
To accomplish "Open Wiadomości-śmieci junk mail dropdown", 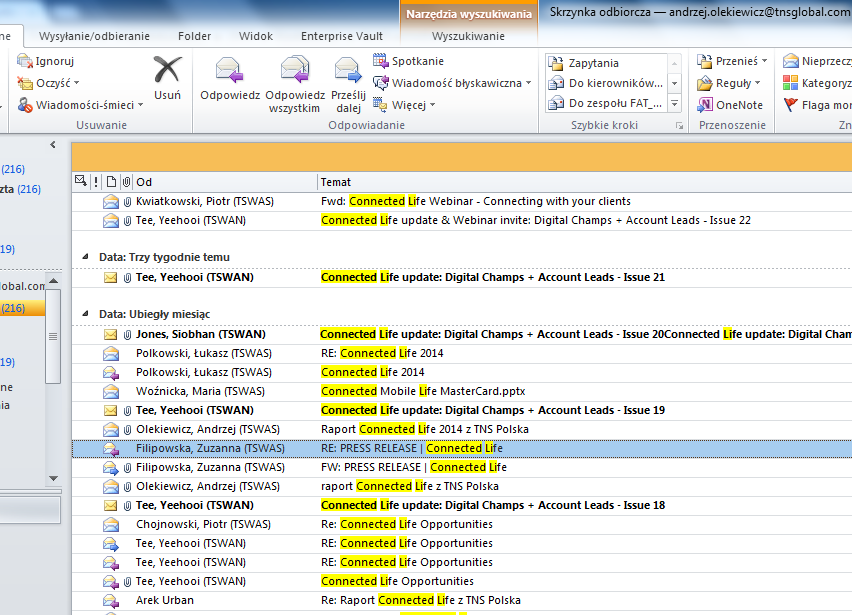I will pyautogui.click(x=80, y=105).
